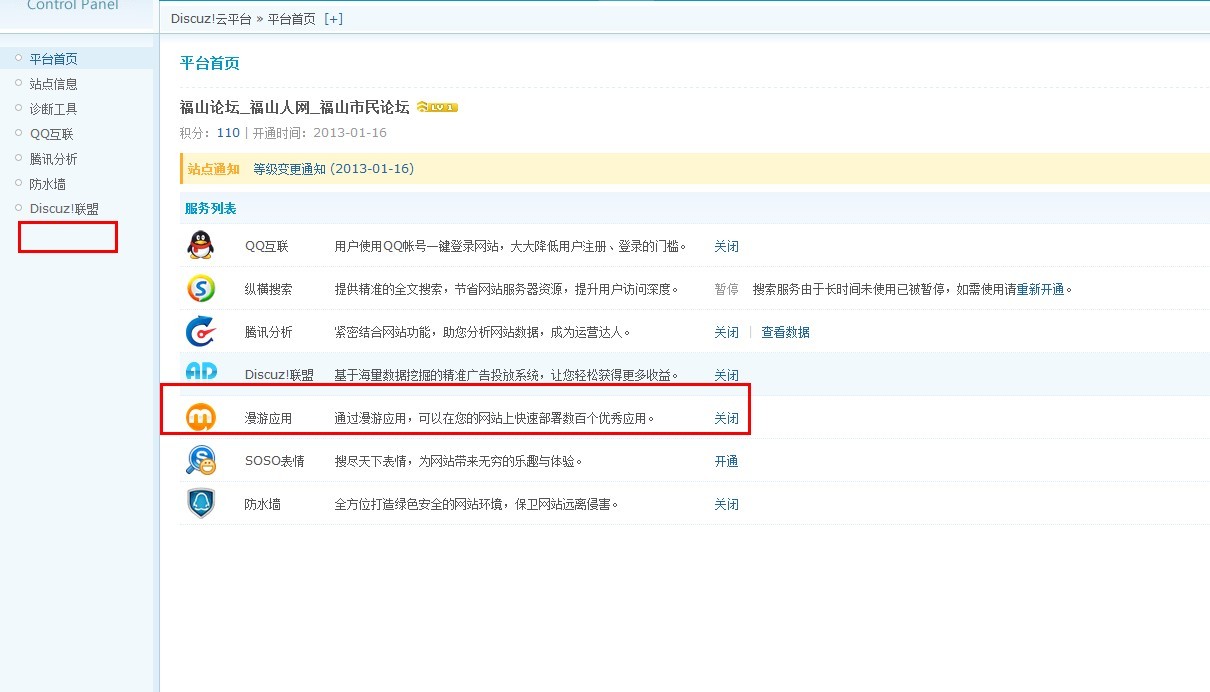
Task: Click 关闭 for Discuz!联盟 service
Action: point(726,375)
